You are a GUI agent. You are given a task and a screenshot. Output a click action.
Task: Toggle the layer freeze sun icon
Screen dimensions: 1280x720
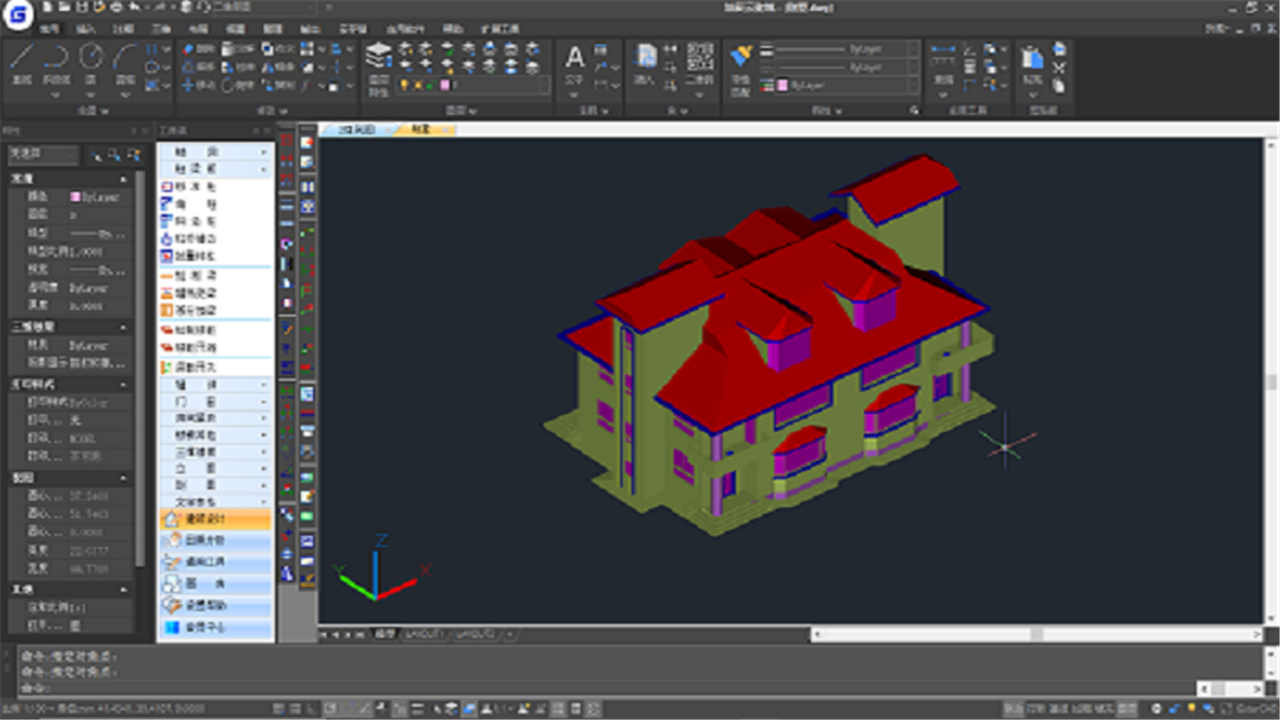(x=418, y=86)
